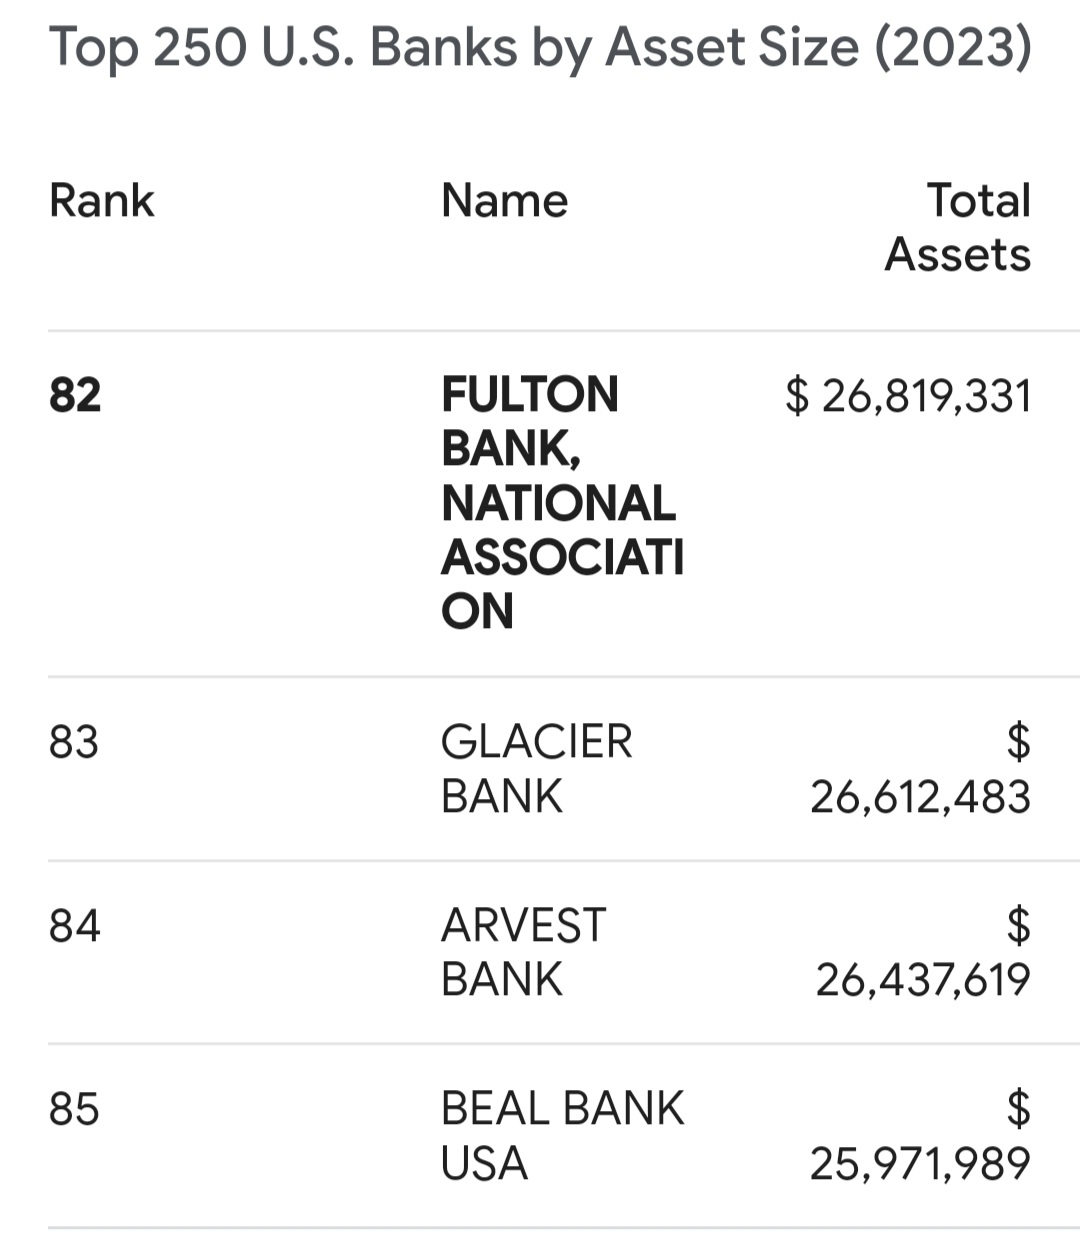1080x1243 pixels.
Task: Select the table title Top 250 U.S. Banks
Action: point(540,47)
